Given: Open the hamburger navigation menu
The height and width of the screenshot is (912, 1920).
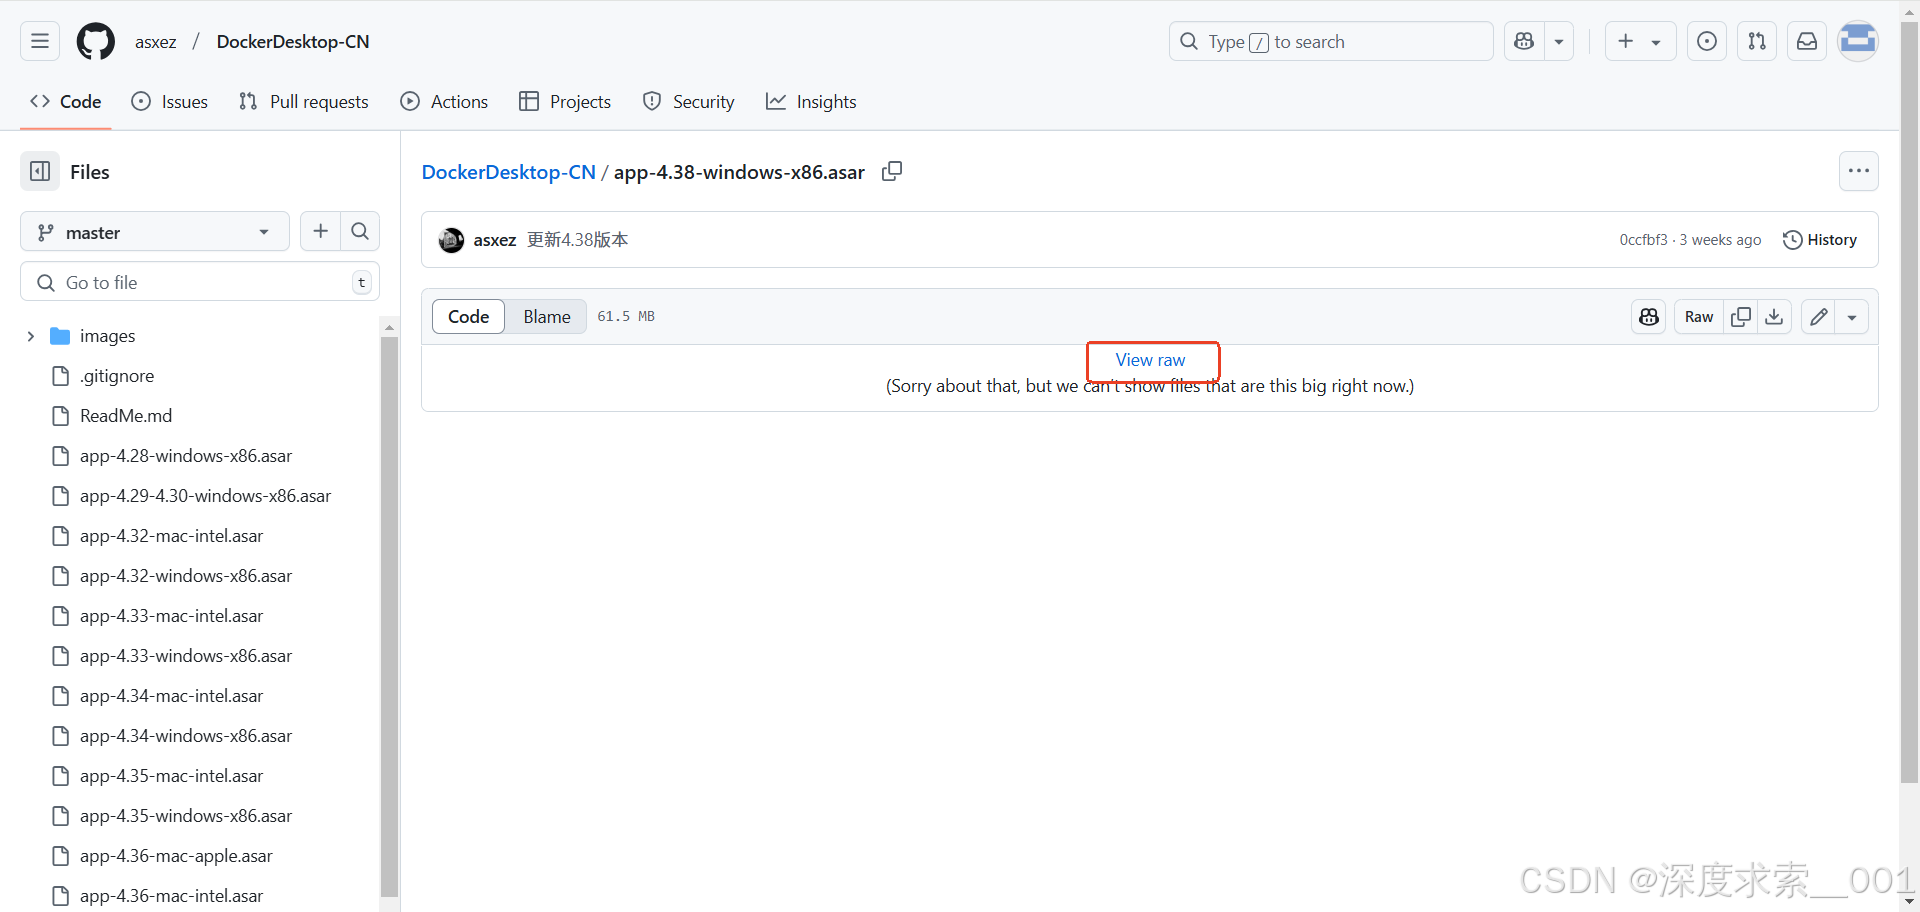Looking at the screenshot, I should (x=40, y=41).
